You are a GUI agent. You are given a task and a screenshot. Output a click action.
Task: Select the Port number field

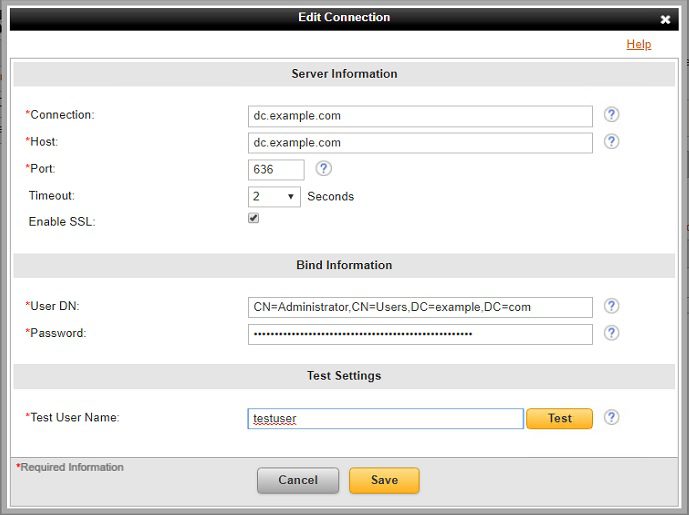[x=276, y=170]
